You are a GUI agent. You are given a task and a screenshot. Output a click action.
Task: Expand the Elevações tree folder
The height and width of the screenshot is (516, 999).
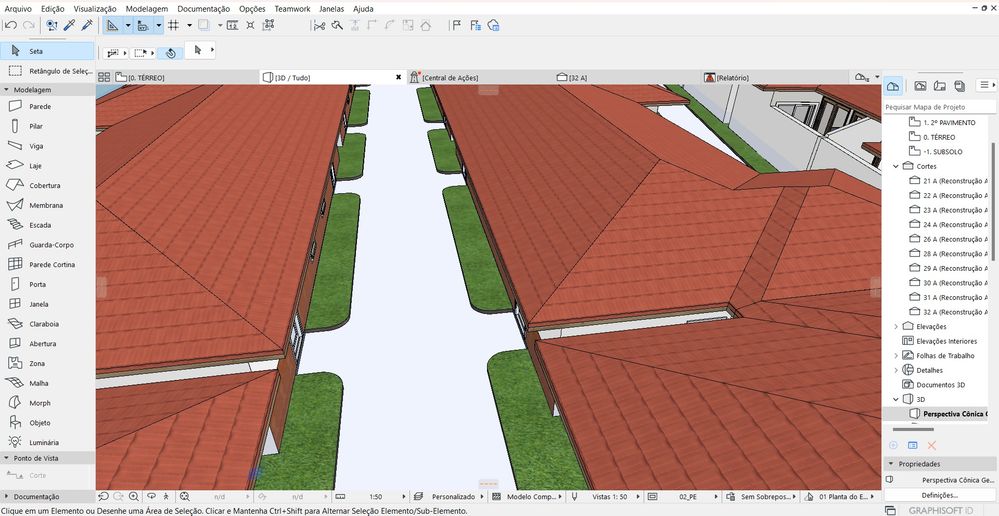click(x=895, y=326)
